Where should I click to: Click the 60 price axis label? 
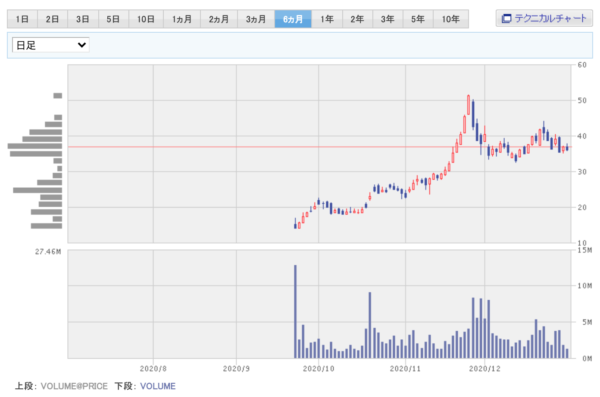pos(582,65)
